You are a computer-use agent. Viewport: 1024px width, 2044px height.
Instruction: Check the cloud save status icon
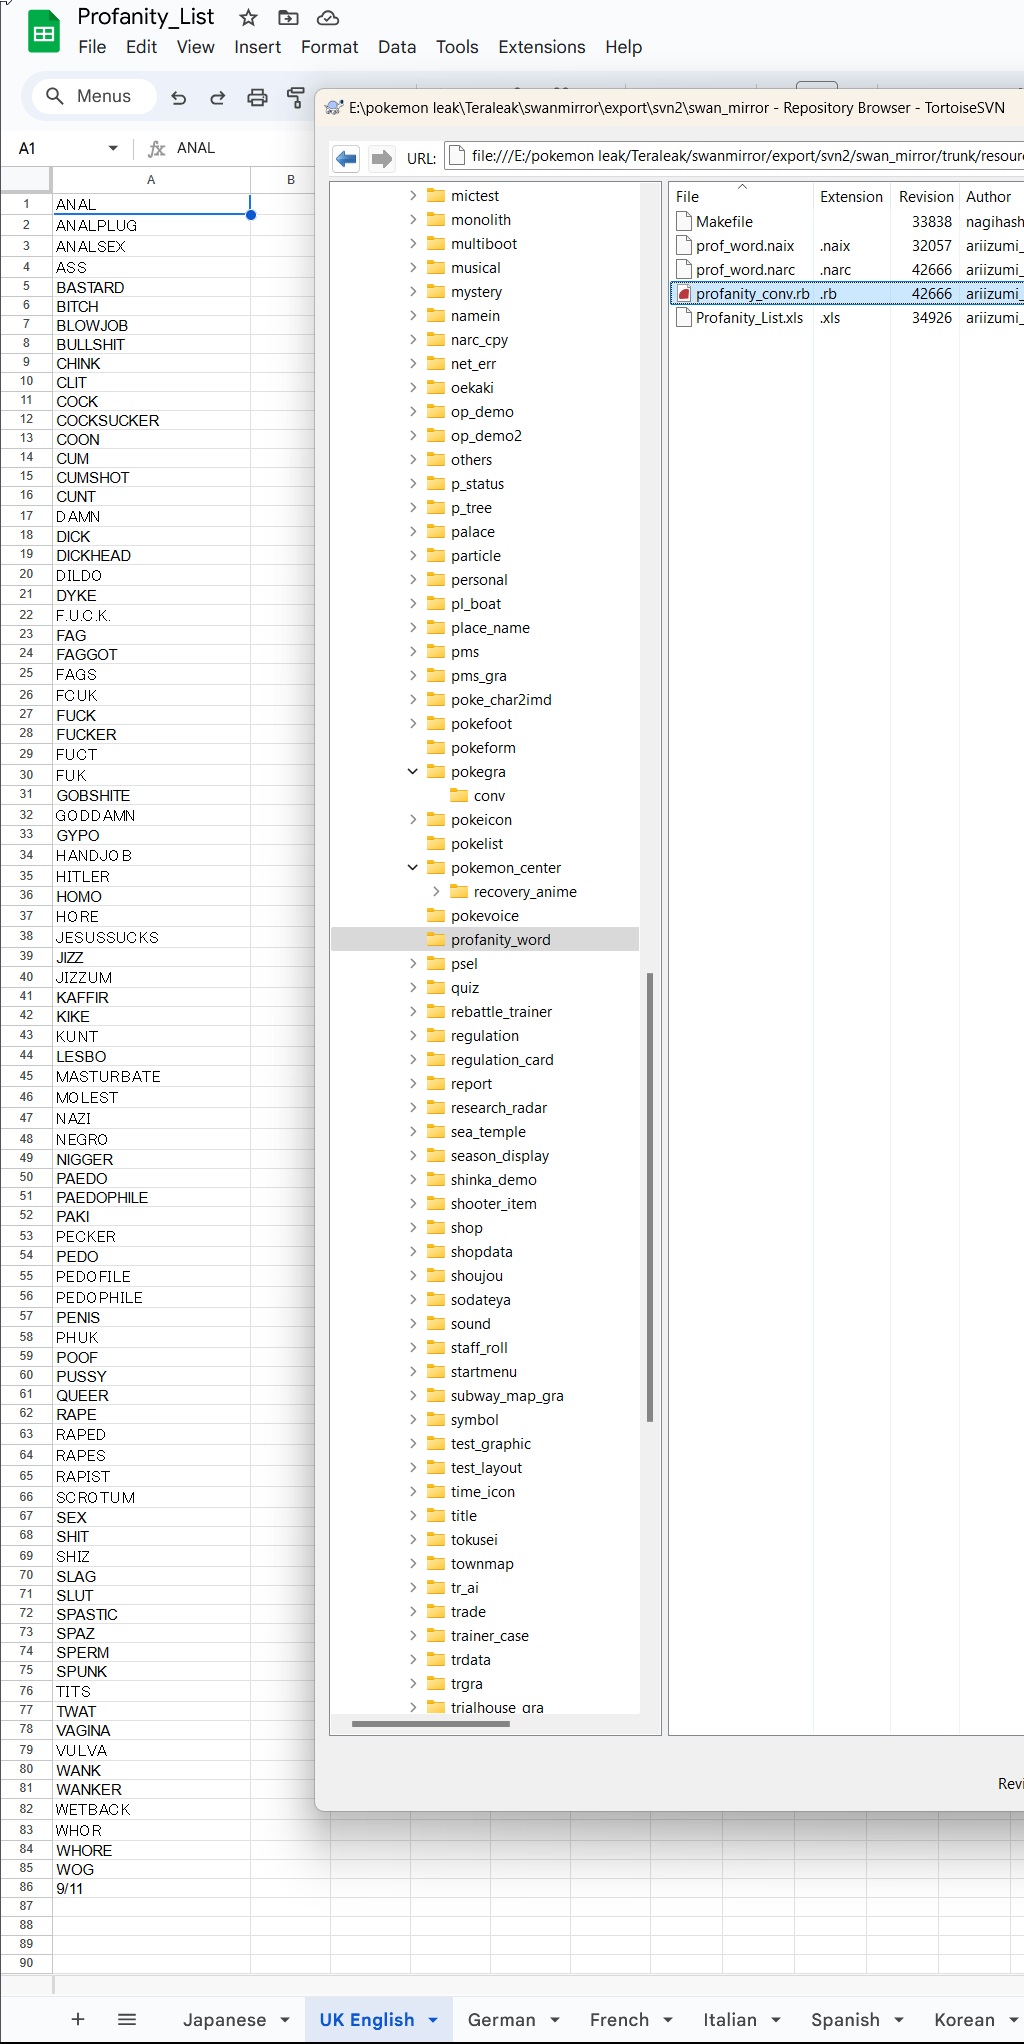(x=327, y=17)
